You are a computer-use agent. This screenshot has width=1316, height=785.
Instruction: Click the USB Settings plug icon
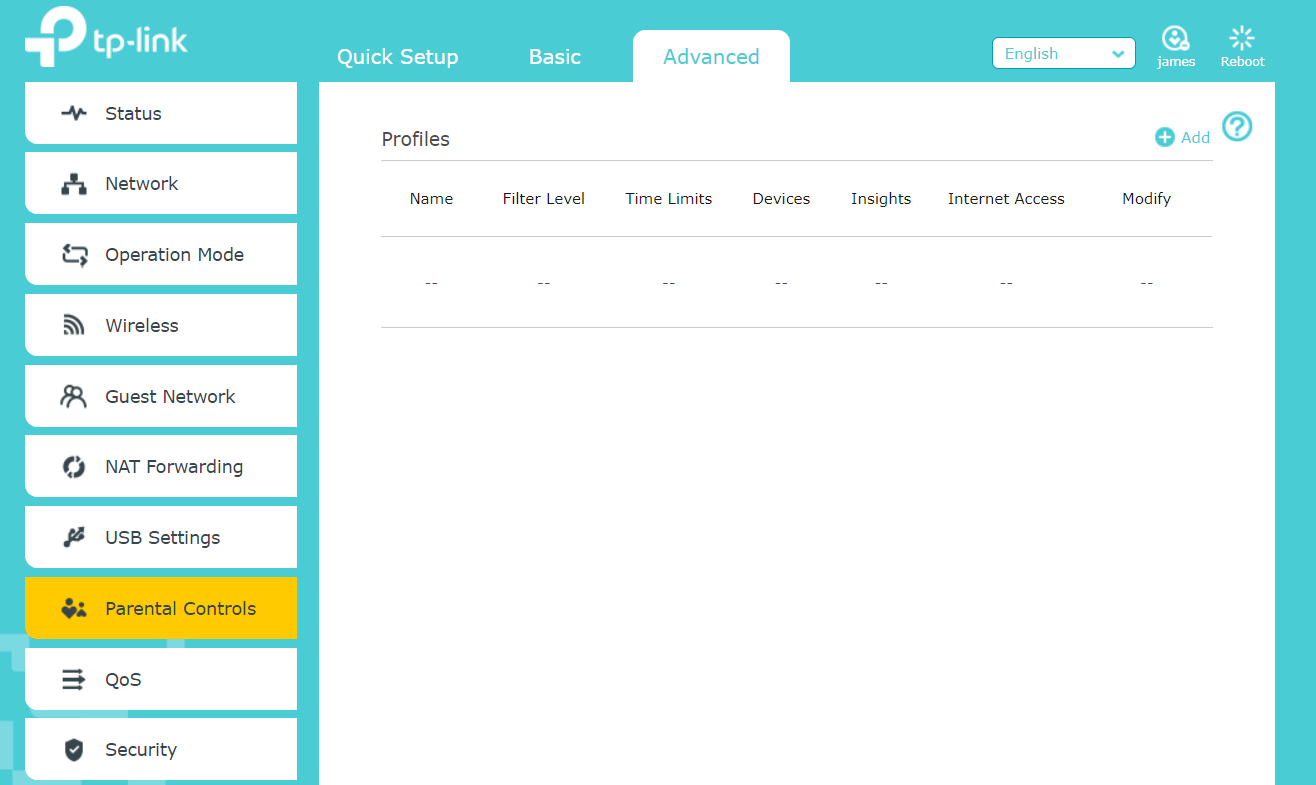(74, 538)
